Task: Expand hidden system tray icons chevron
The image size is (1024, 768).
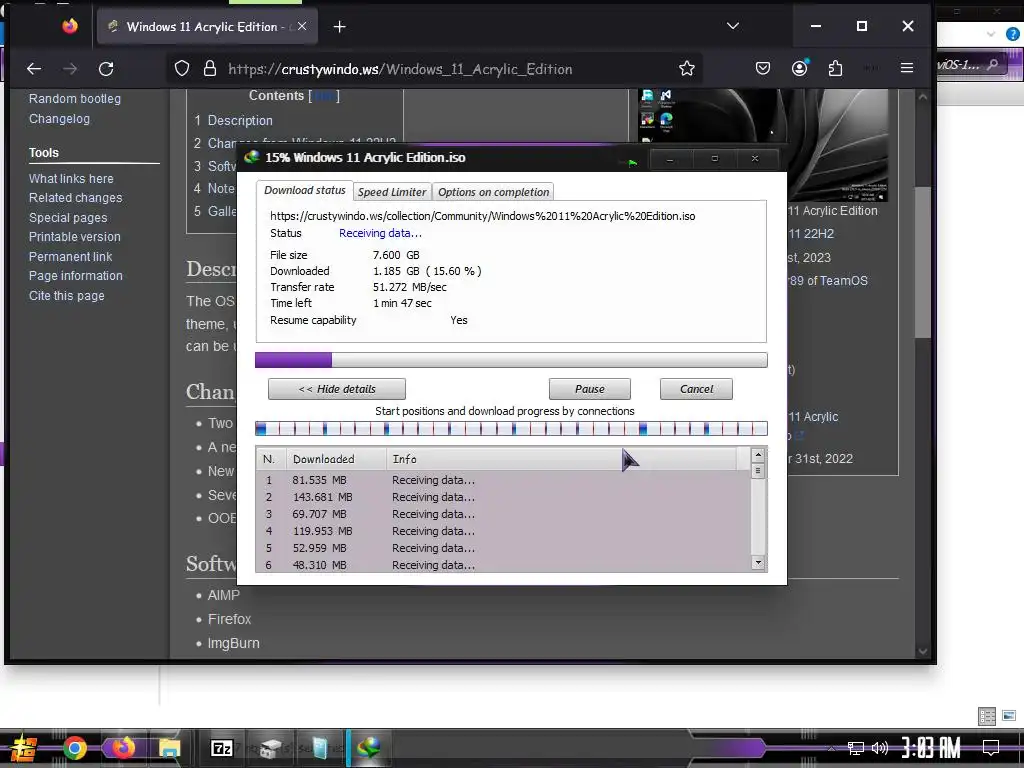Action: (x=831, y=748)
